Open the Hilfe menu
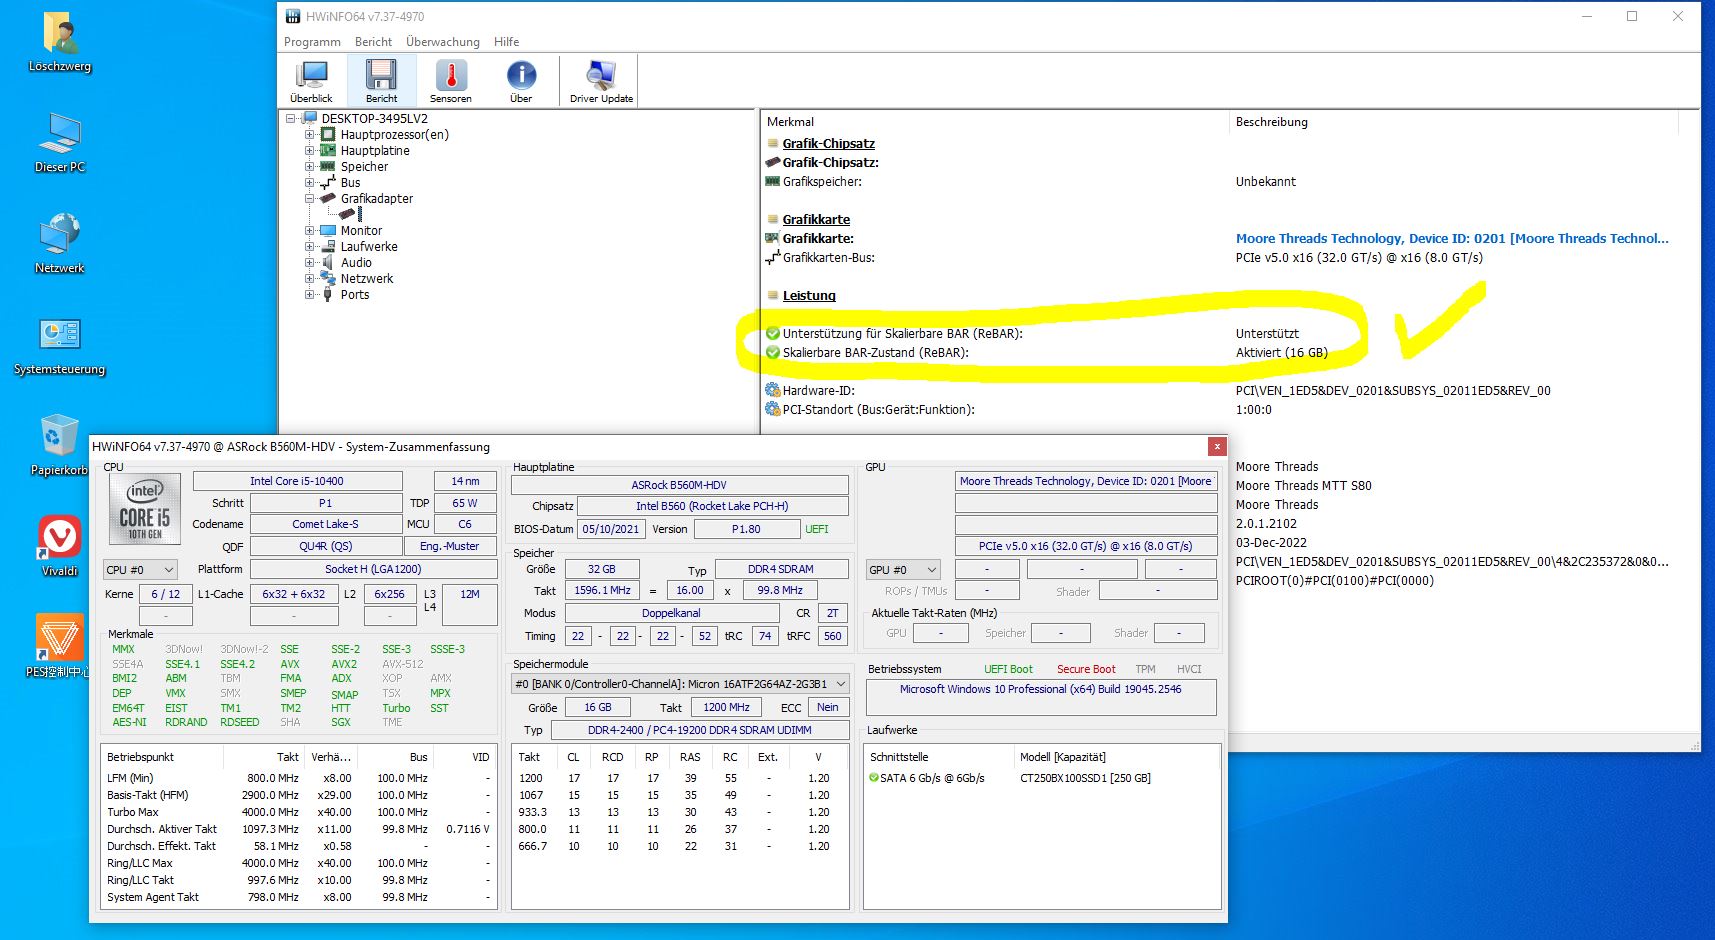Image resolution: width=1715 pixels, height=940 pixels. [507, 42]
